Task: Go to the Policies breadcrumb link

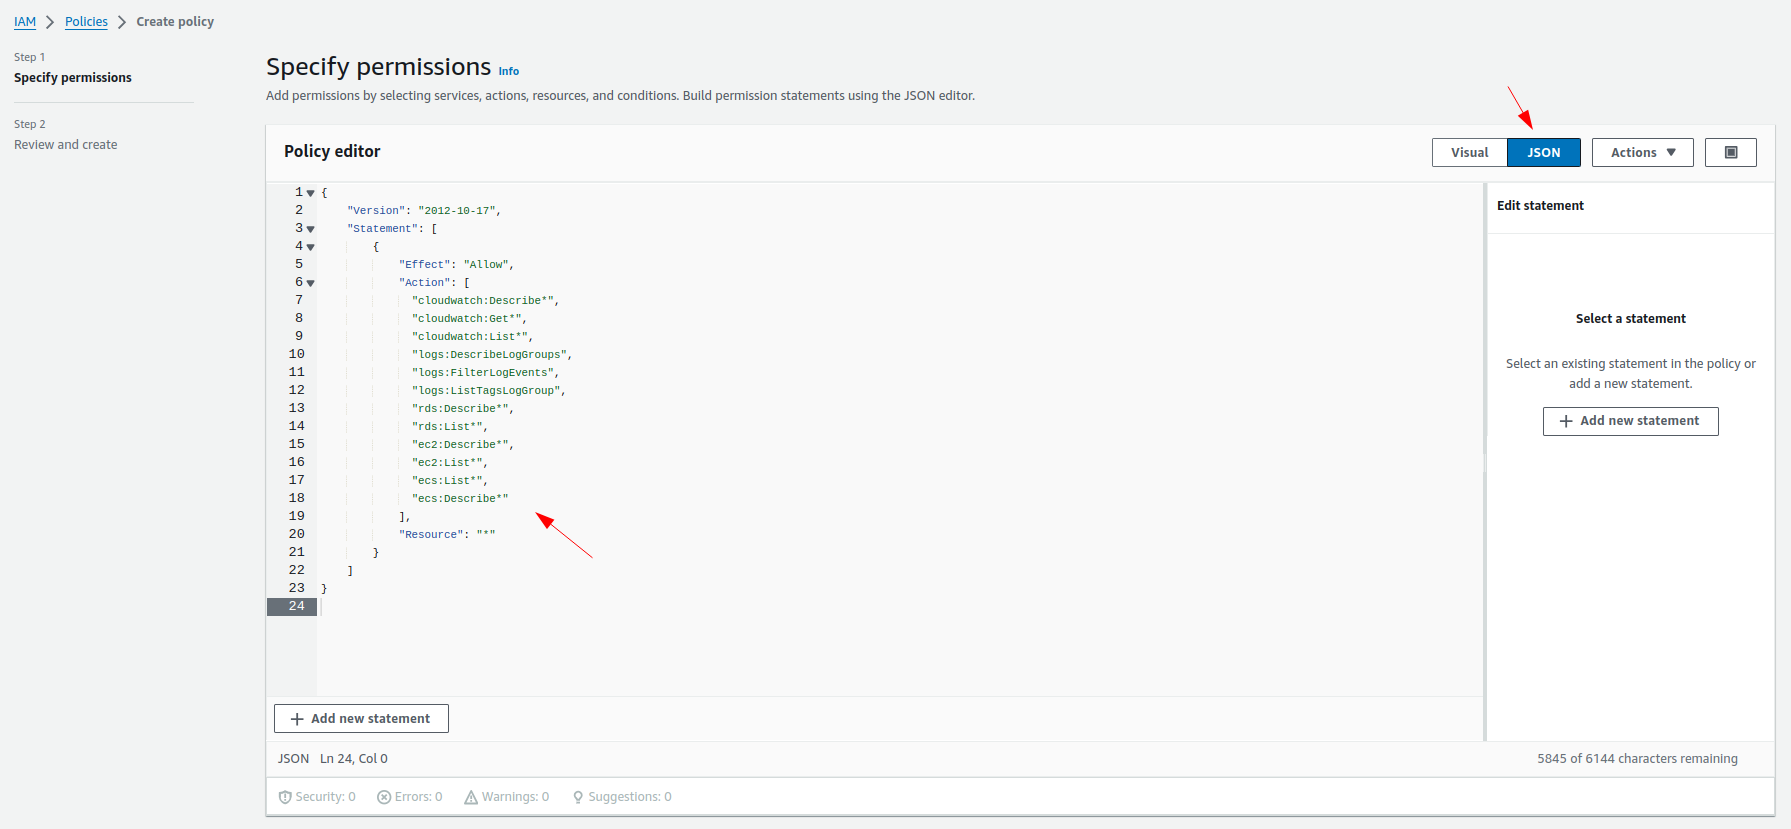Action: point(86,22)
